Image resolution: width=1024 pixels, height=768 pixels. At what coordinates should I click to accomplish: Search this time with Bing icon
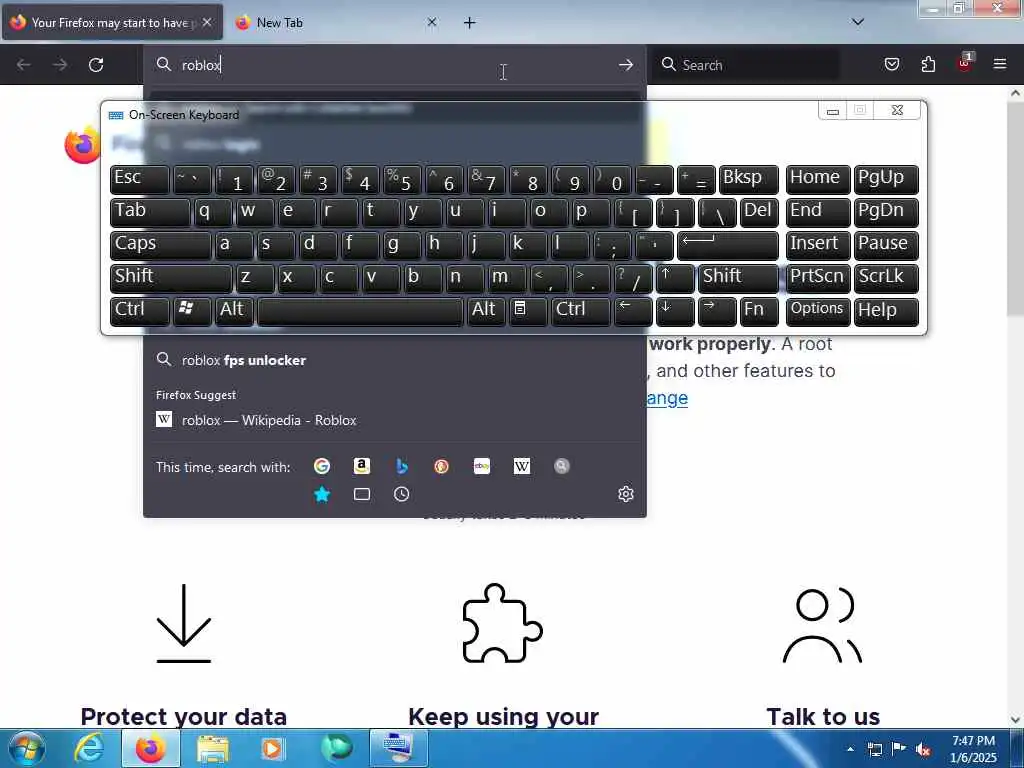[402, 466]
